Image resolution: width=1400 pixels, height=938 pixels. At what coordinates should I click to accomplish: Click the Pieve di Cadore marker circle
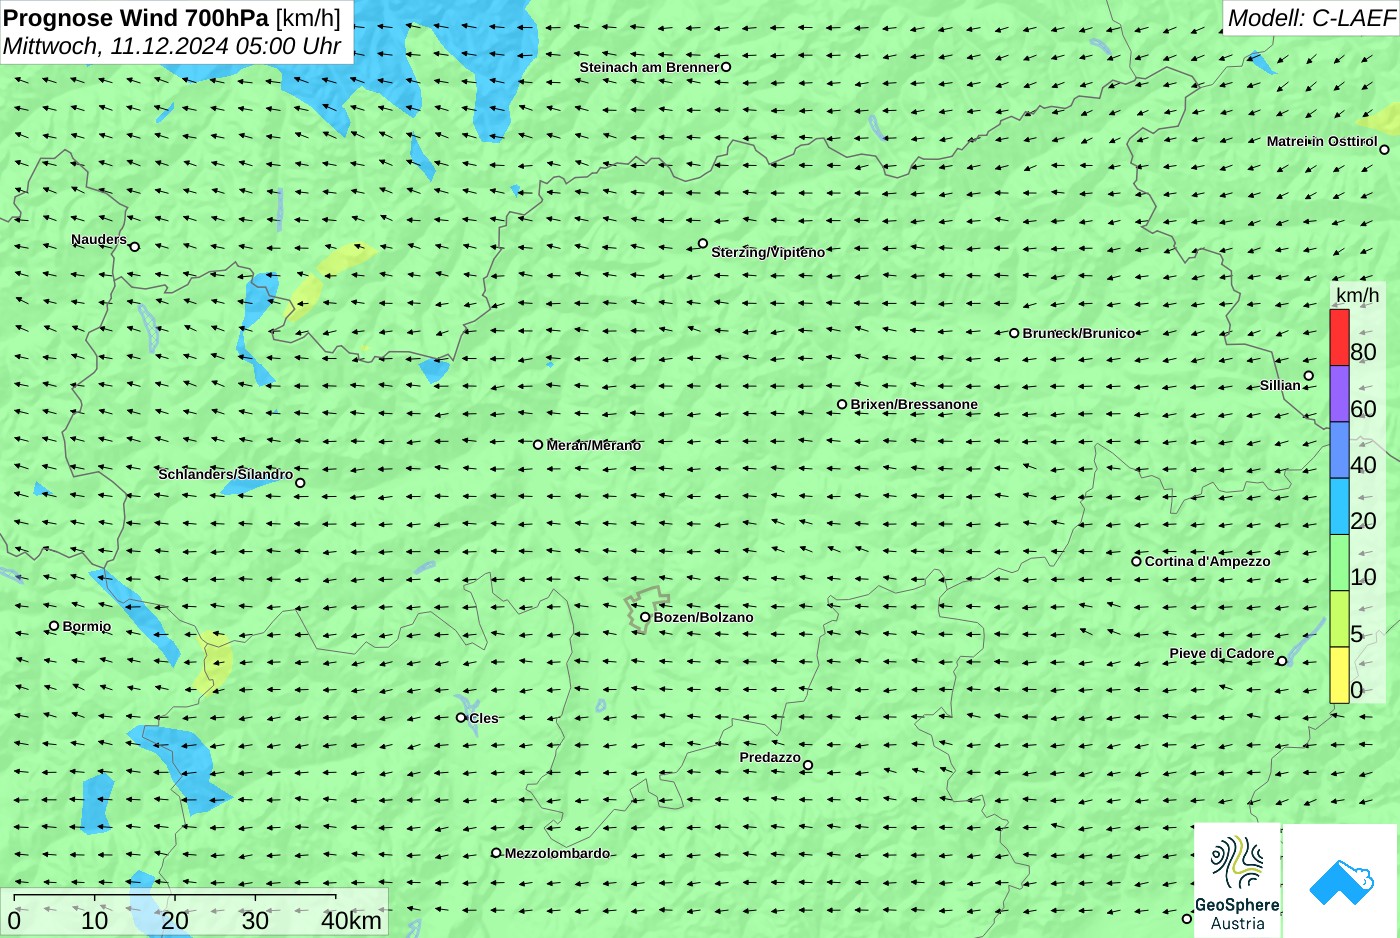click(1282, 660)
